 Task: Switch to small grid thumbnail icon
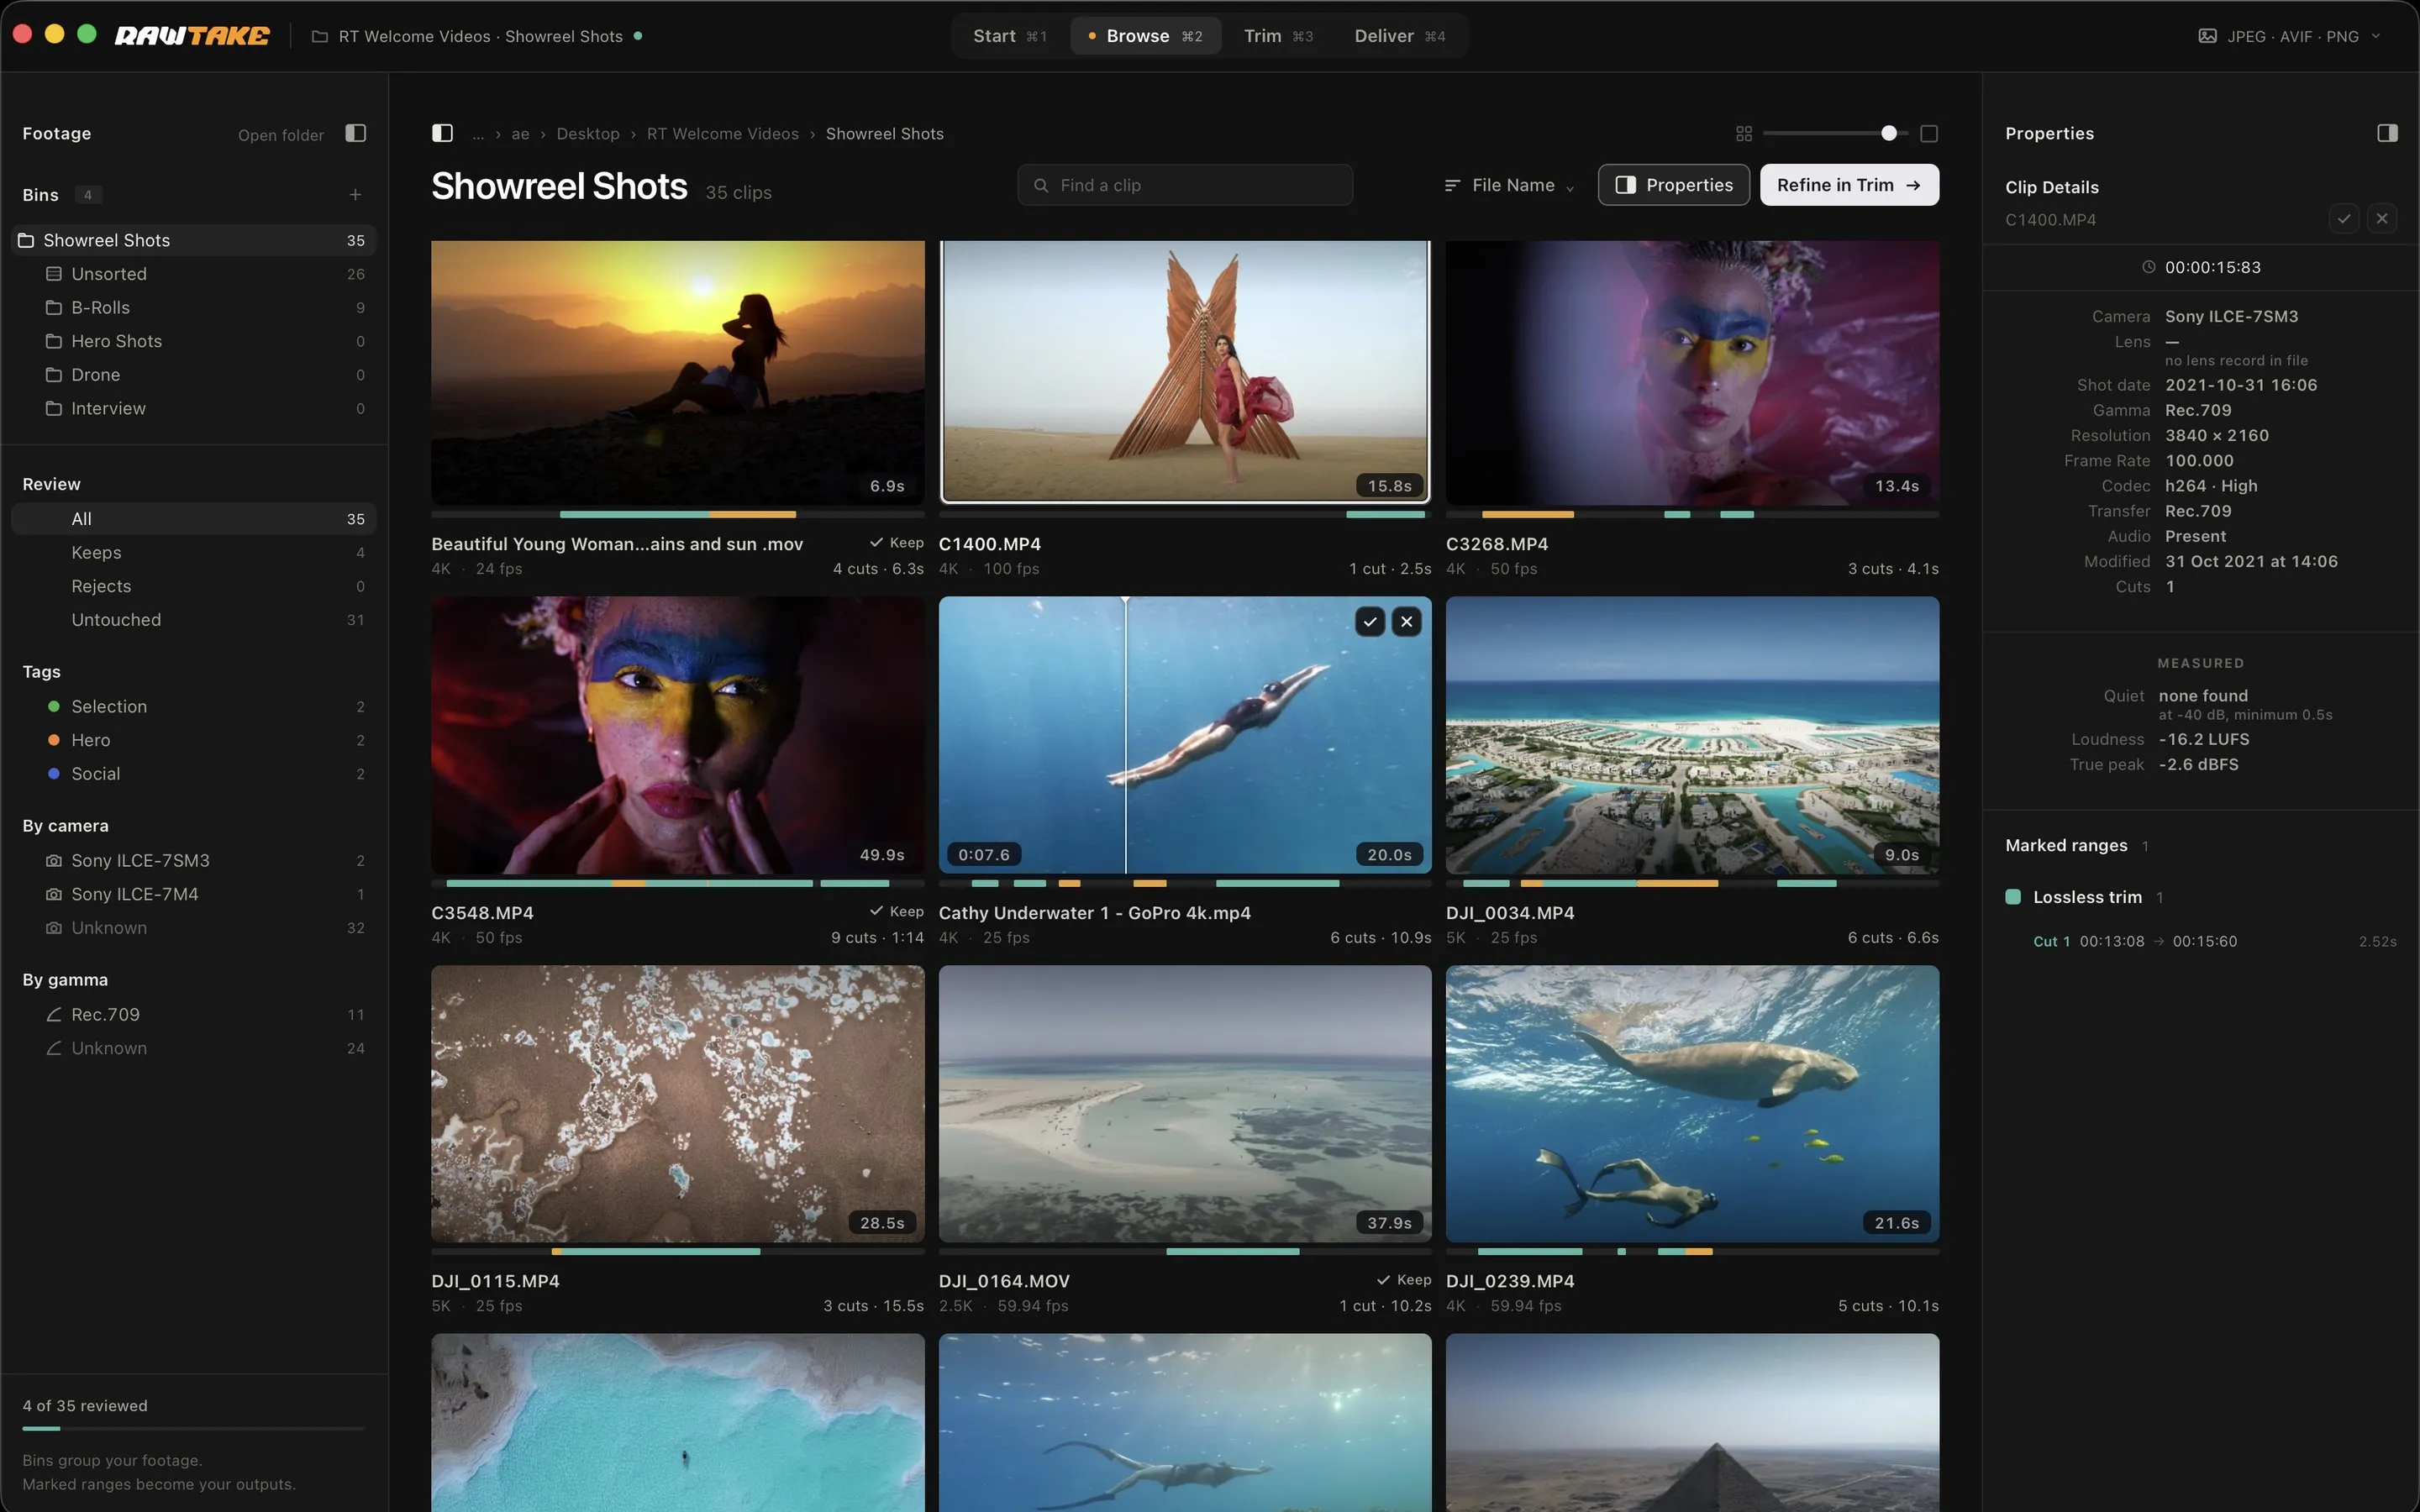[x=1744, y=133]
